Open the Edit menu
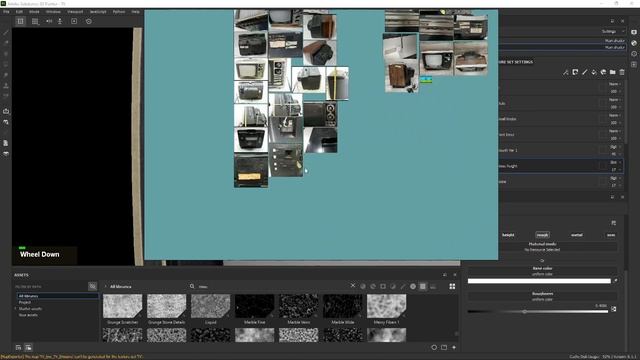This screenshot has height=360, width=640. 19,12
